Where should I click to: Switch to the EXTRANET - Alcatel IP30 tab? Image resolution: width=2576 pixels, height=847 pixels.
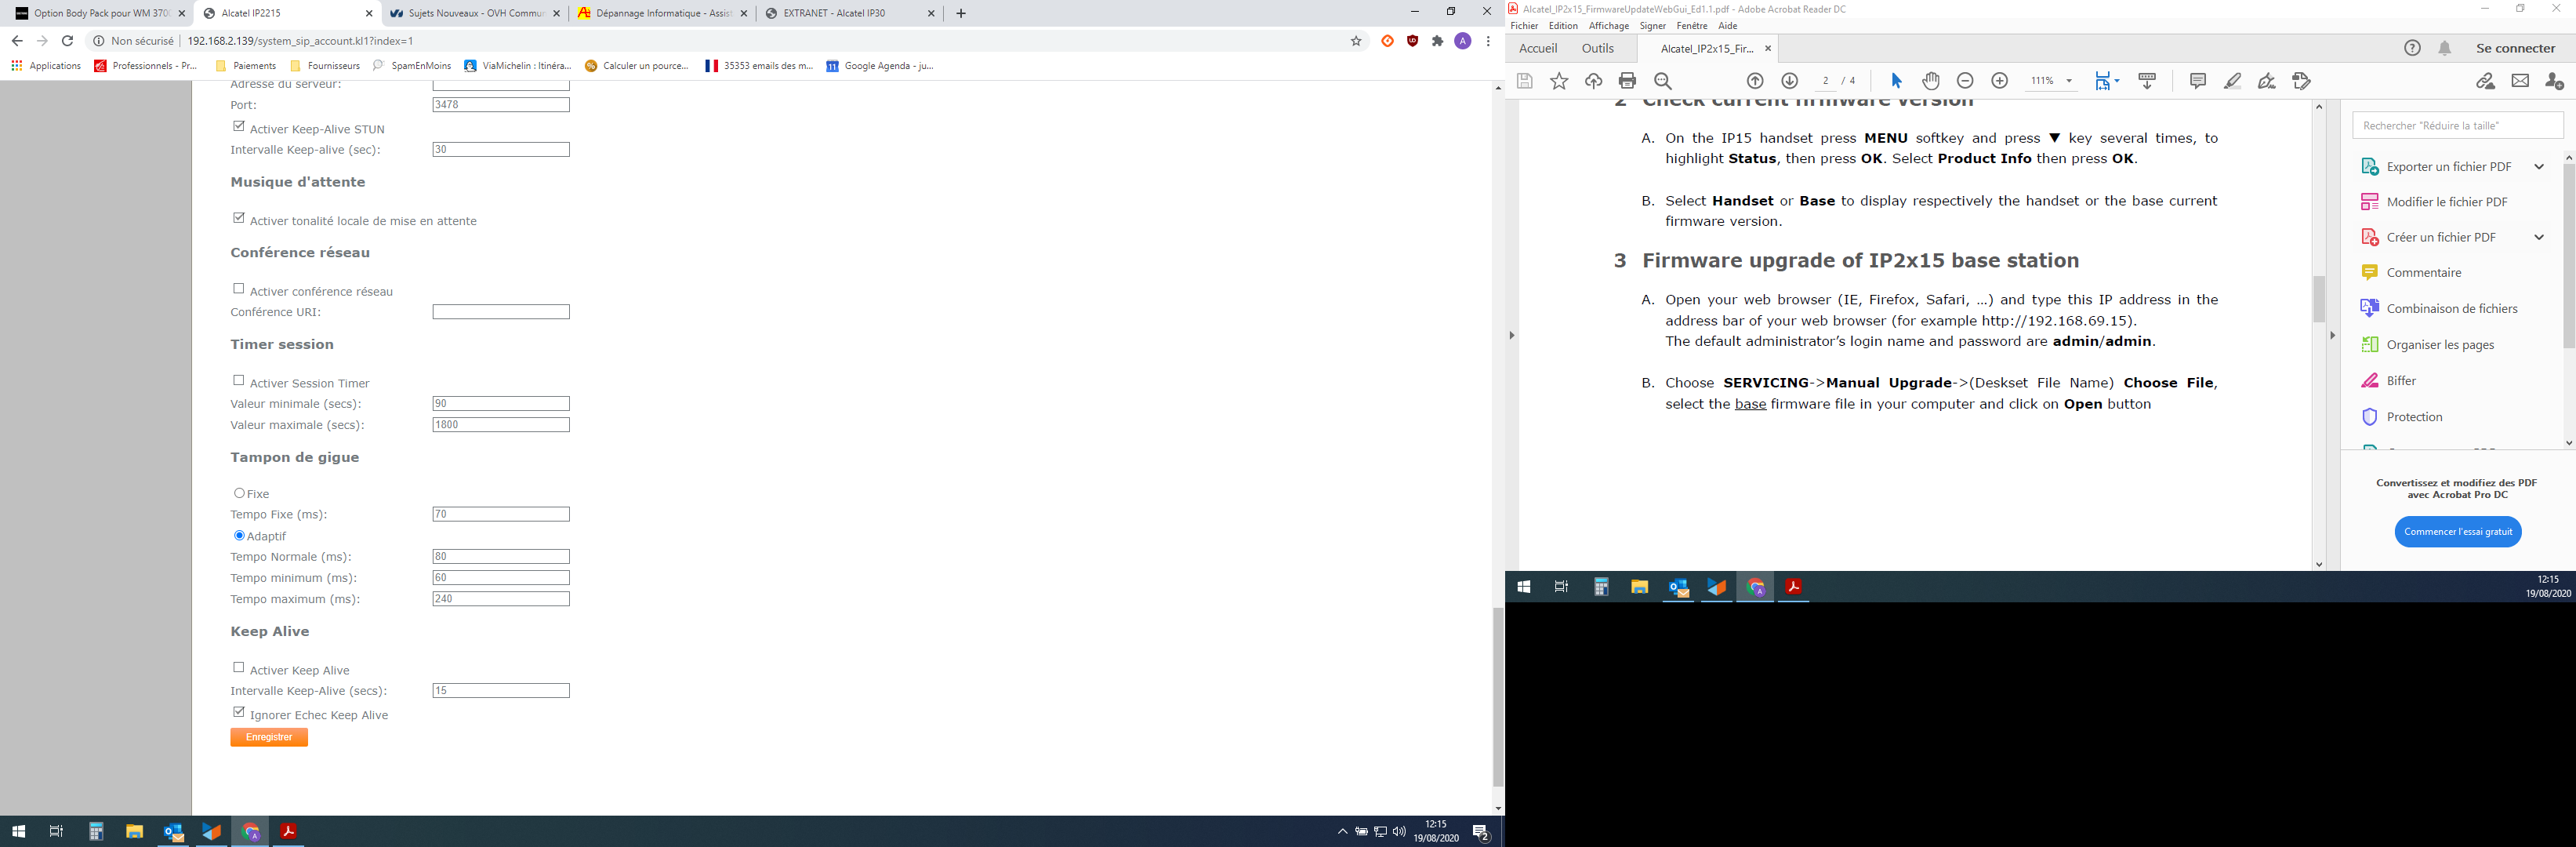[x=834, y=13]
